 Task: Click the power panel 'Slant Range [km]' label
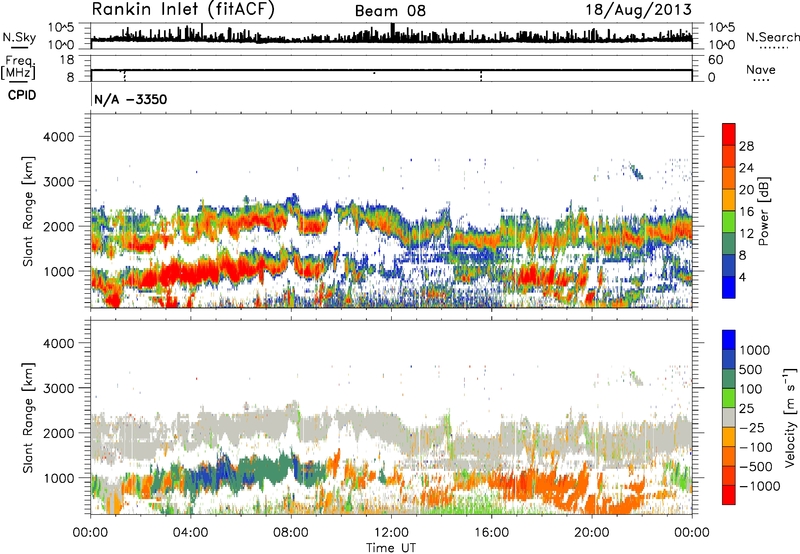(x=28, y=211)
